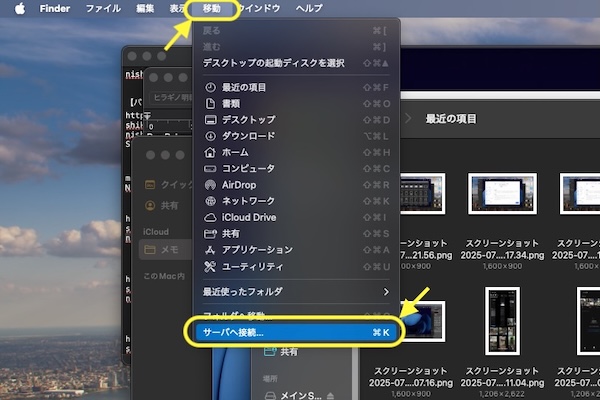The width and height of the screenshot is (600, 400).
Task: Click the メインS... disk icon in sidebar
Action: (x=270, y=395)
